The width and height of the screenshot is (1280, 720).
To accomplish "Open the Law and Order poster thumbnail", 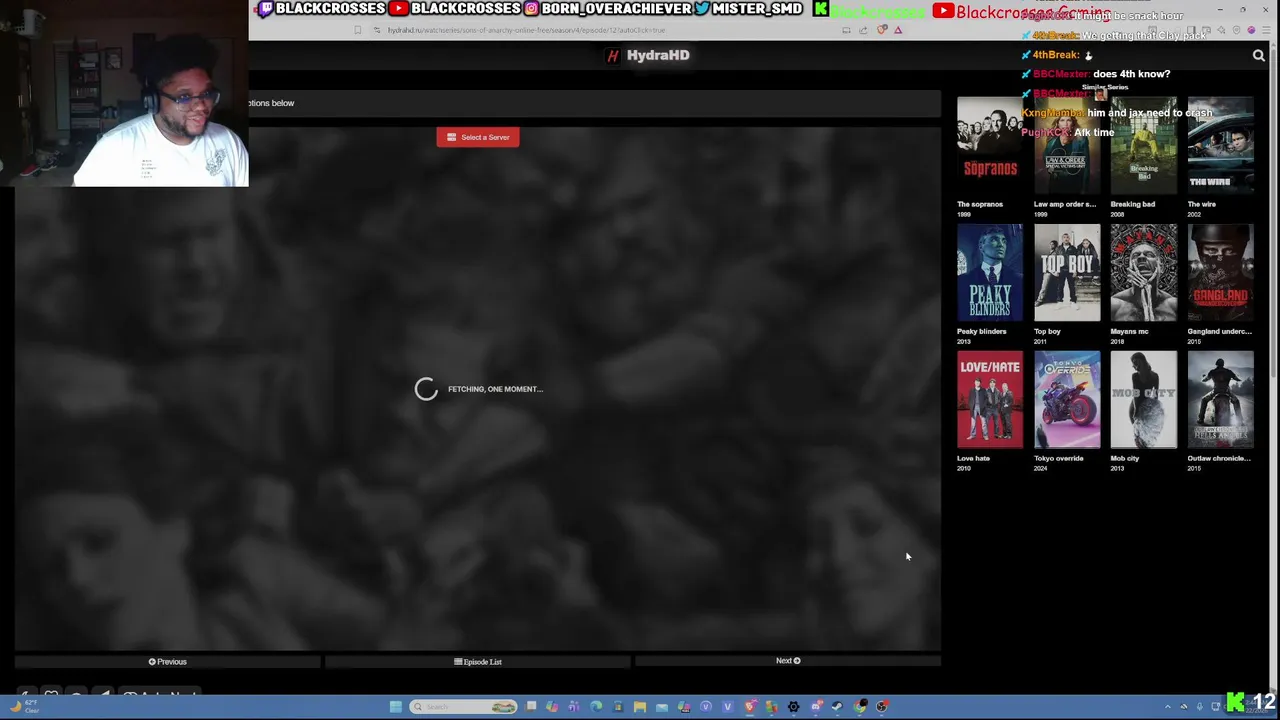I will point(1067,146).
